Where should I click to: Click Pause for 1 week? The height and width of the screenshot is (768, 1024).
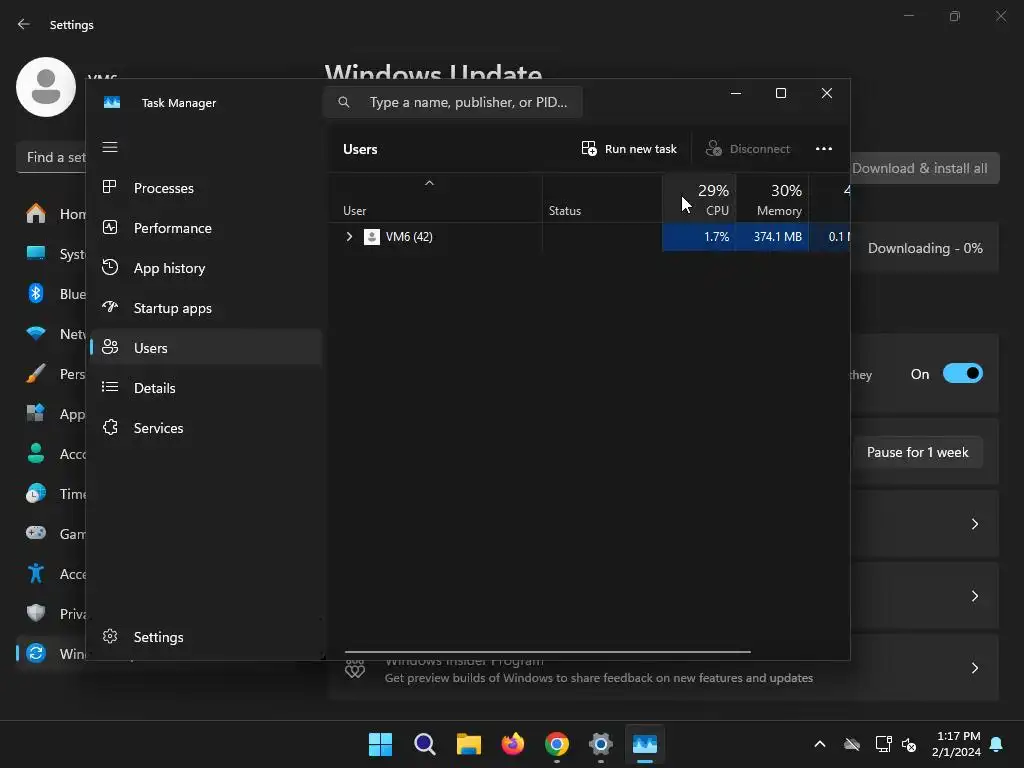[x=917, y=452]
